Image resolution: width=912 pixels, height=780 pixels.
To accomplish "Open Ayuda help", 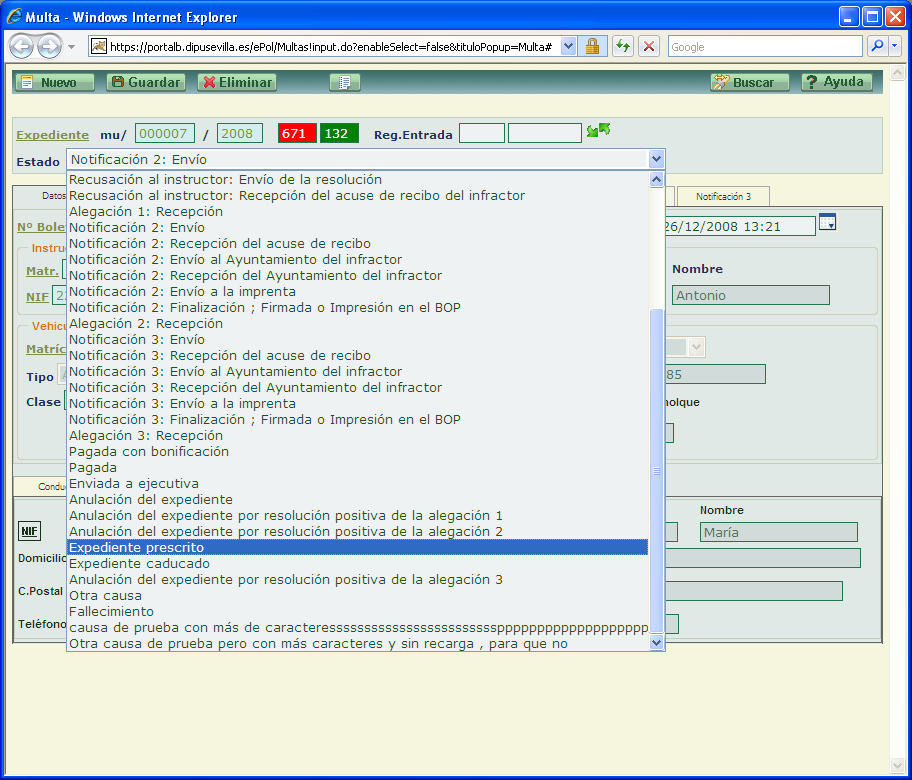I will [836, 83].
